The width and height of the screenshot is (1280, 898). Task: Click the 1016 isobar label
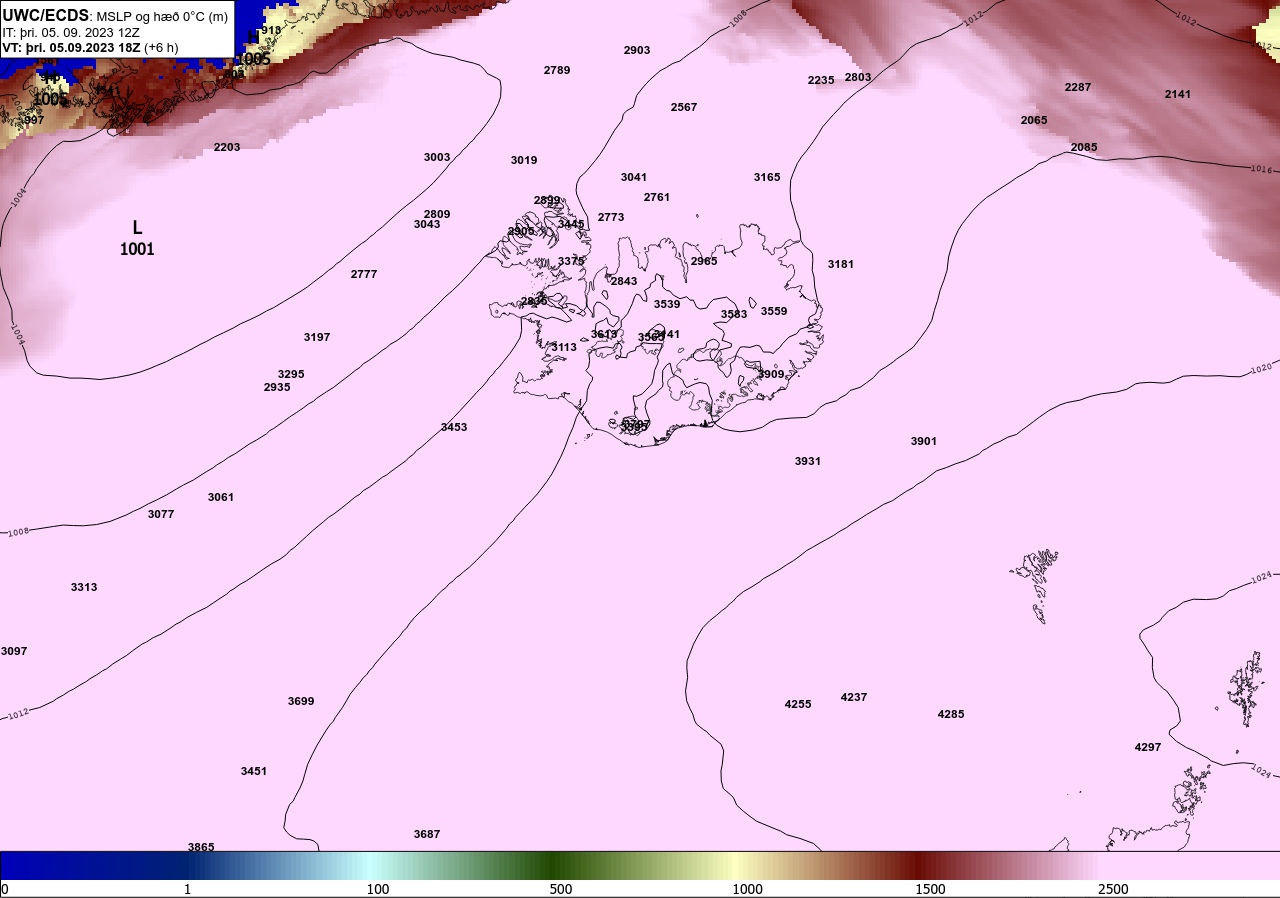click(x=1261, y=170)
